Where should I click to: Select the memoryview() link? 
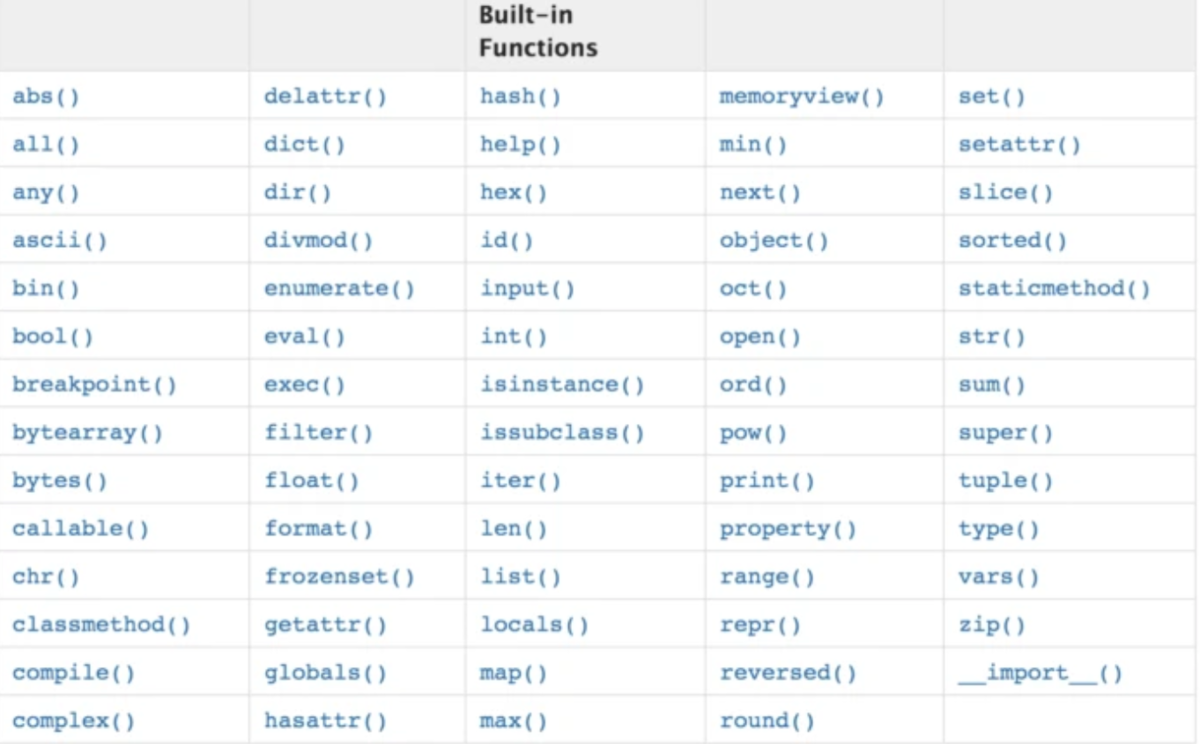[802, 97]
